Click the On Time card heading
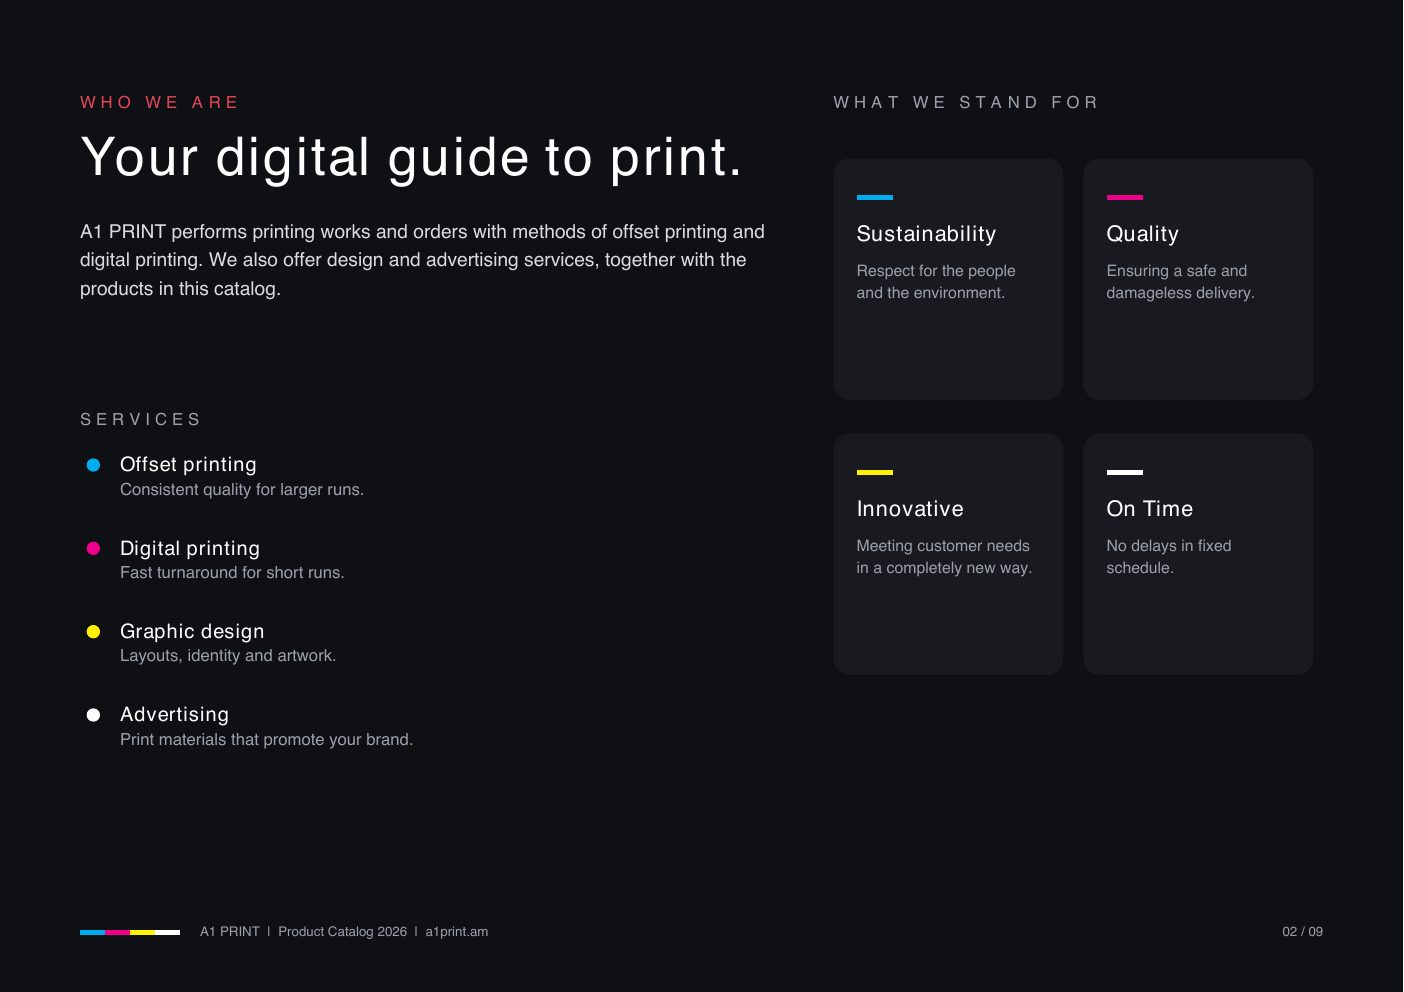 1150,509
